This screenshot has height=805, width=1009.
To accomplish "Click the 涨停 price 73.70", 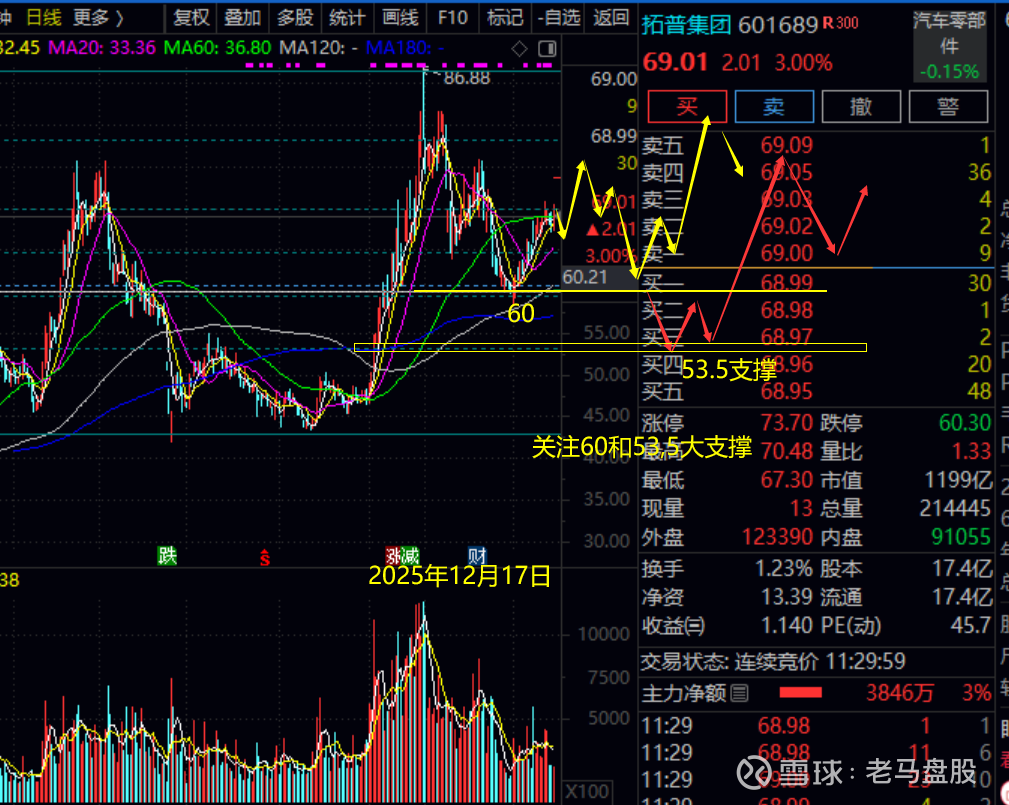I will (x=786, y=423).
